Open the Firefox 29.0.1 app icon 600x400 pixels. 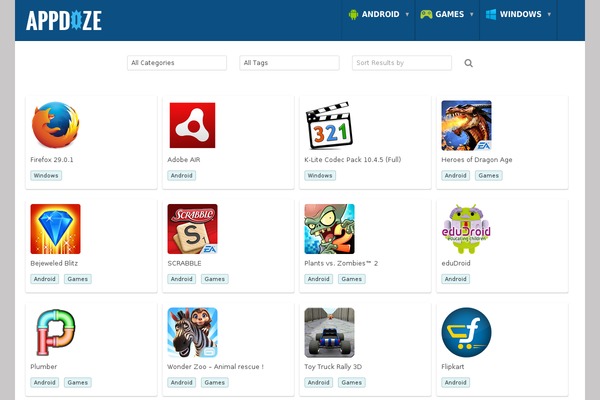click(55, 125)
